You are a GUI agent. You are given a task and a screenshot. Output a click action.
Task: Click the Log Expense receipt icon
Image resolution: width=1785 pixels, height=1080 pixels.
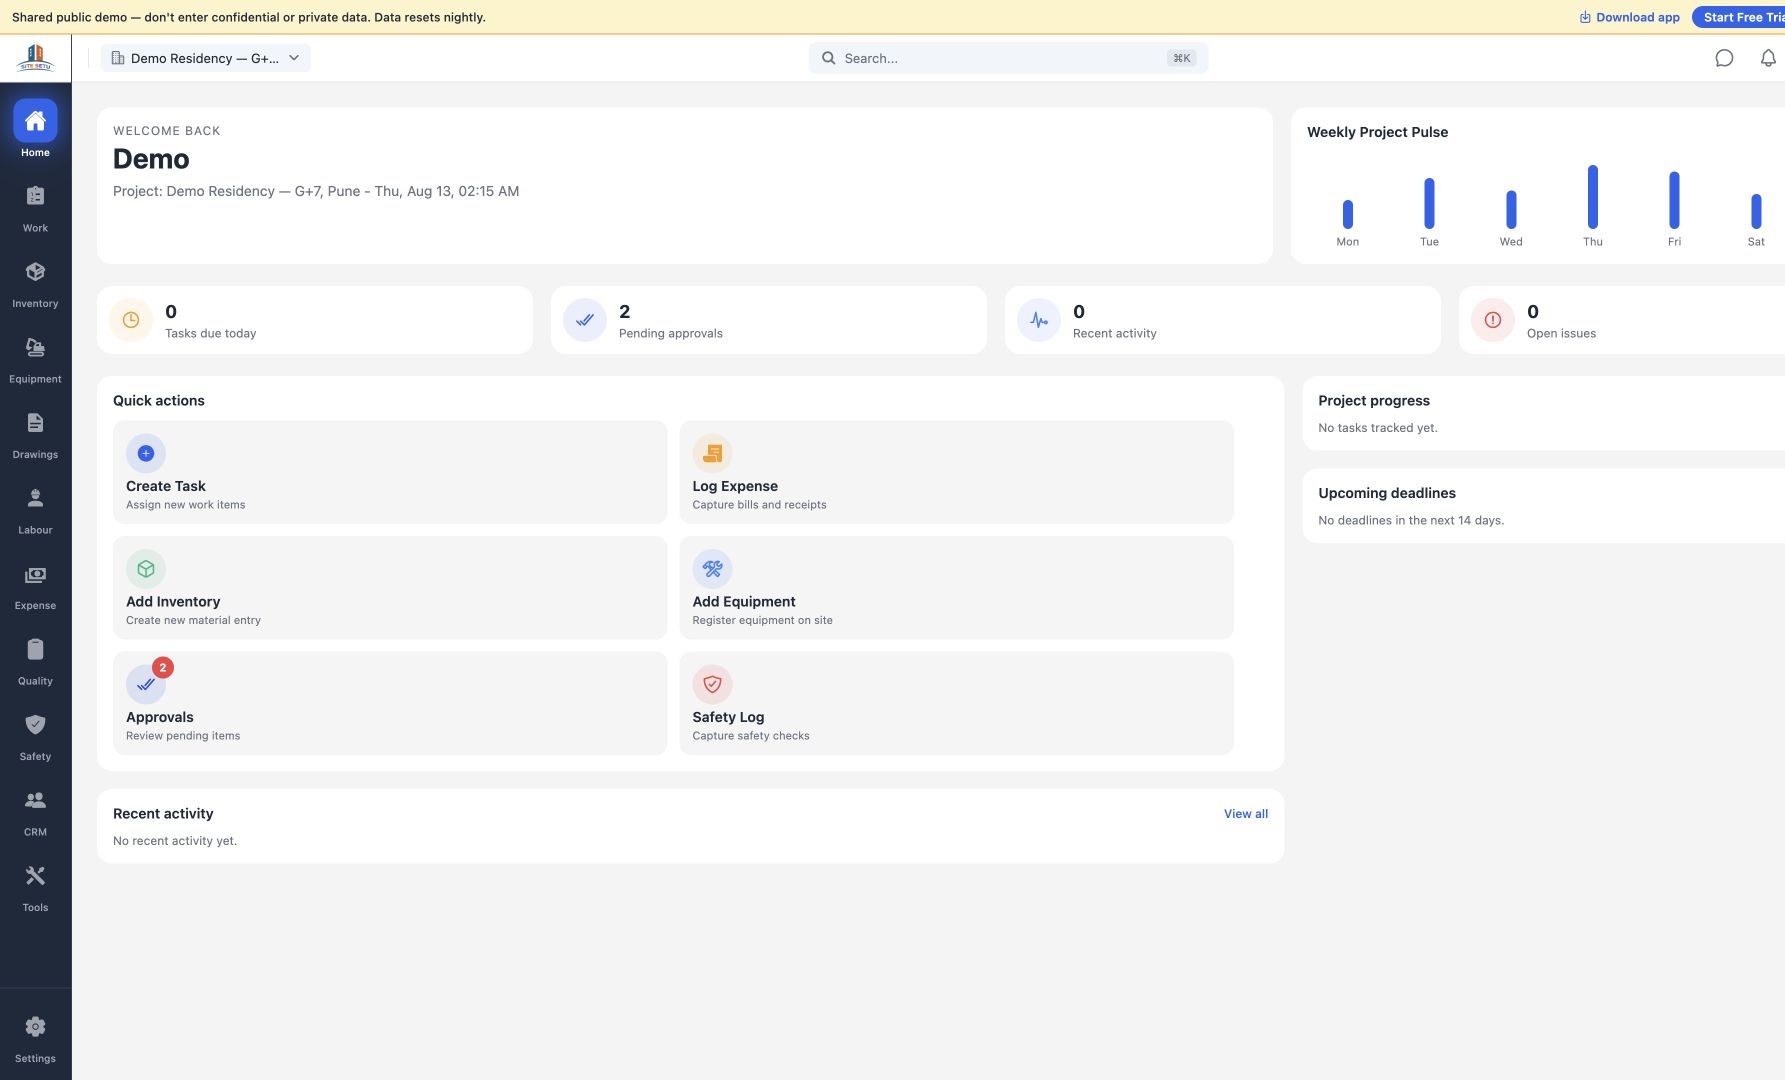[x=712, y=453]
